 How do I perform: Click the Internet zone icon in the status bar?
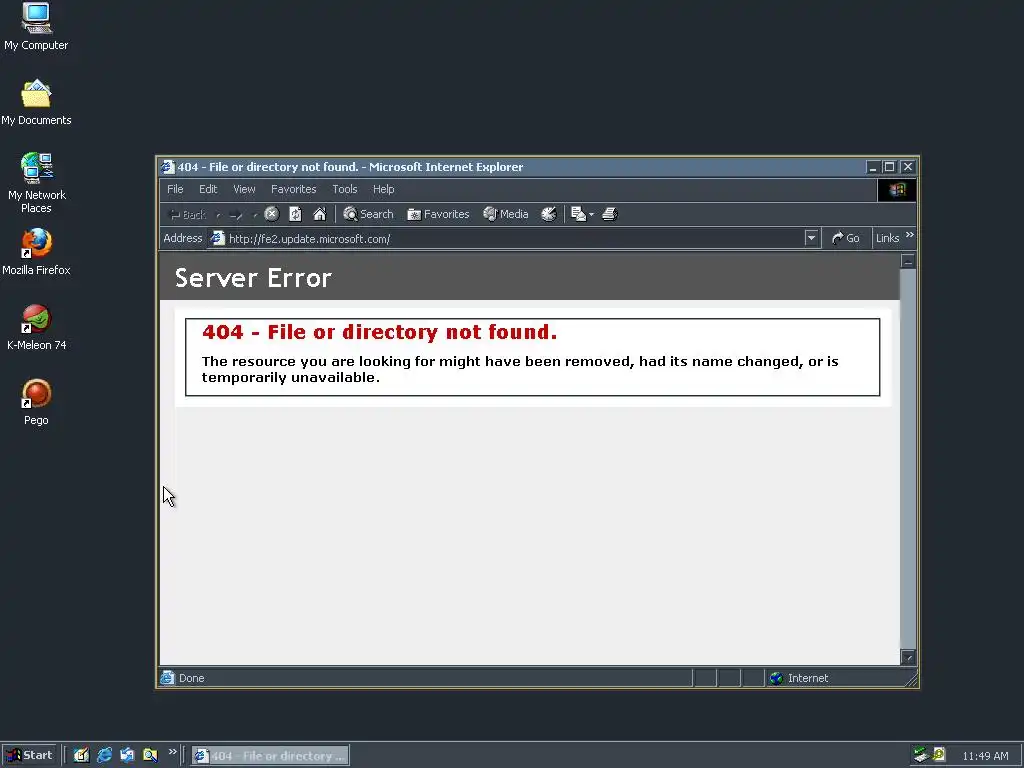pos(776,679)
